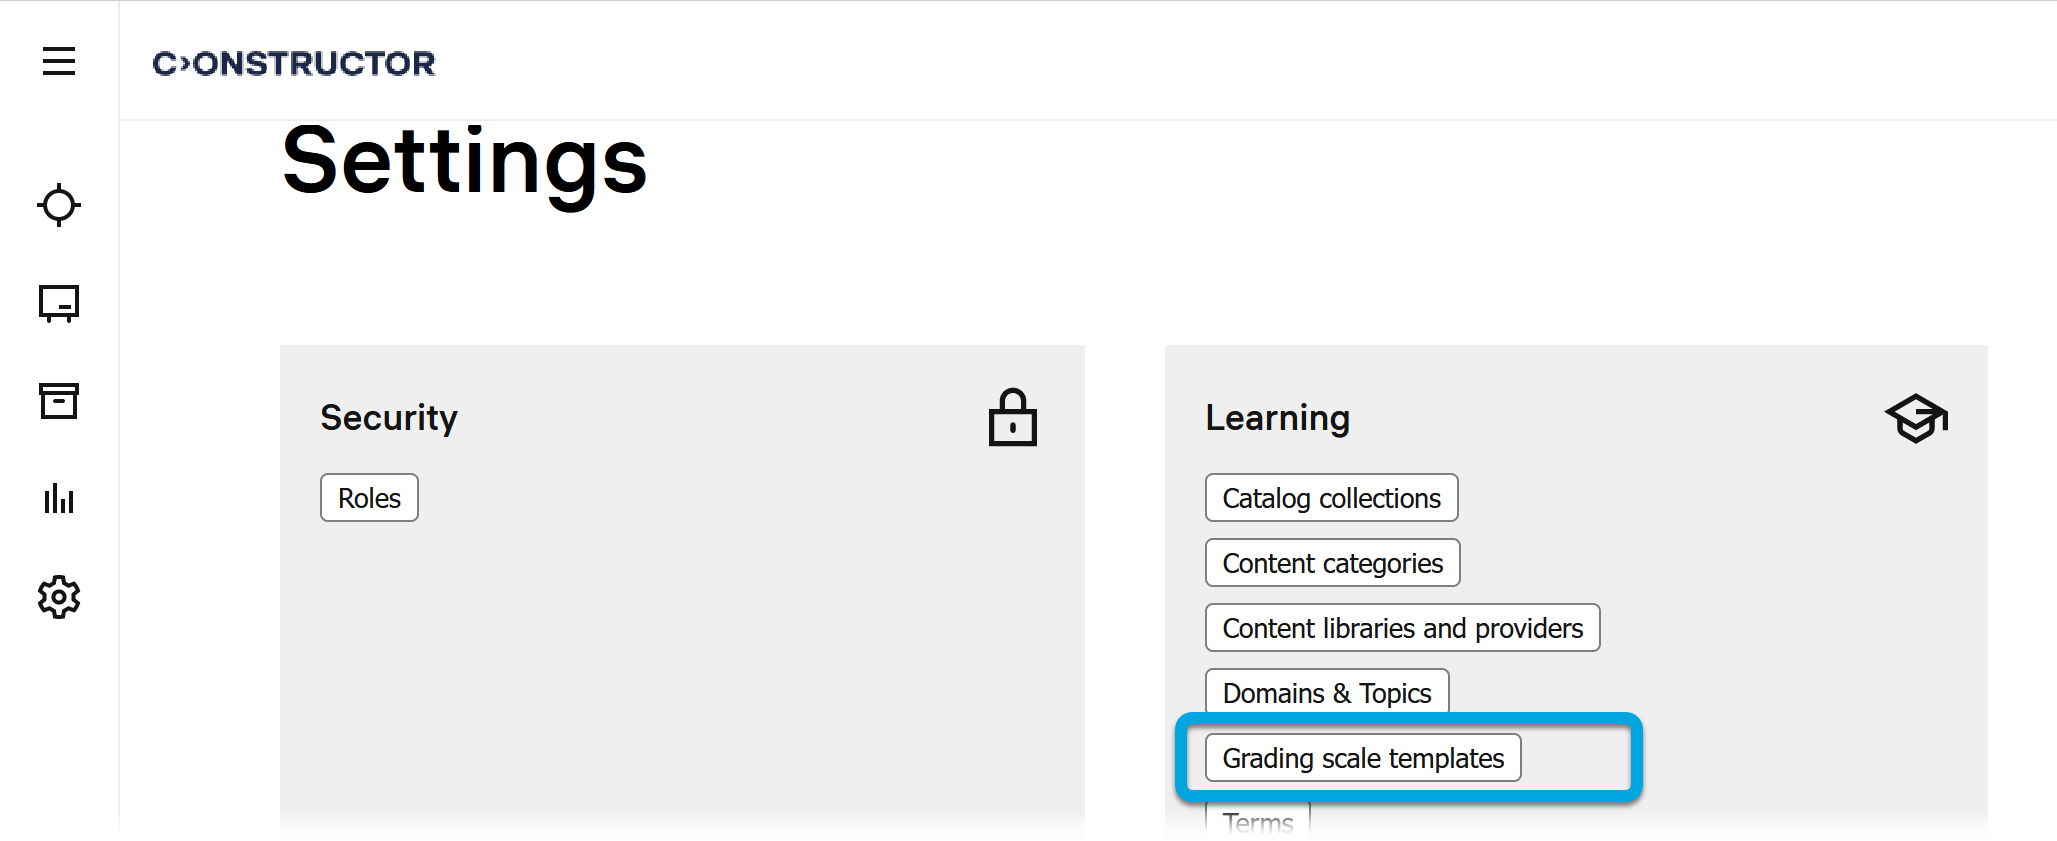Click the partially visible Terms button
Viewport: 2057px width, 841px height.
pyautogui.click(x=1257, y=822)
